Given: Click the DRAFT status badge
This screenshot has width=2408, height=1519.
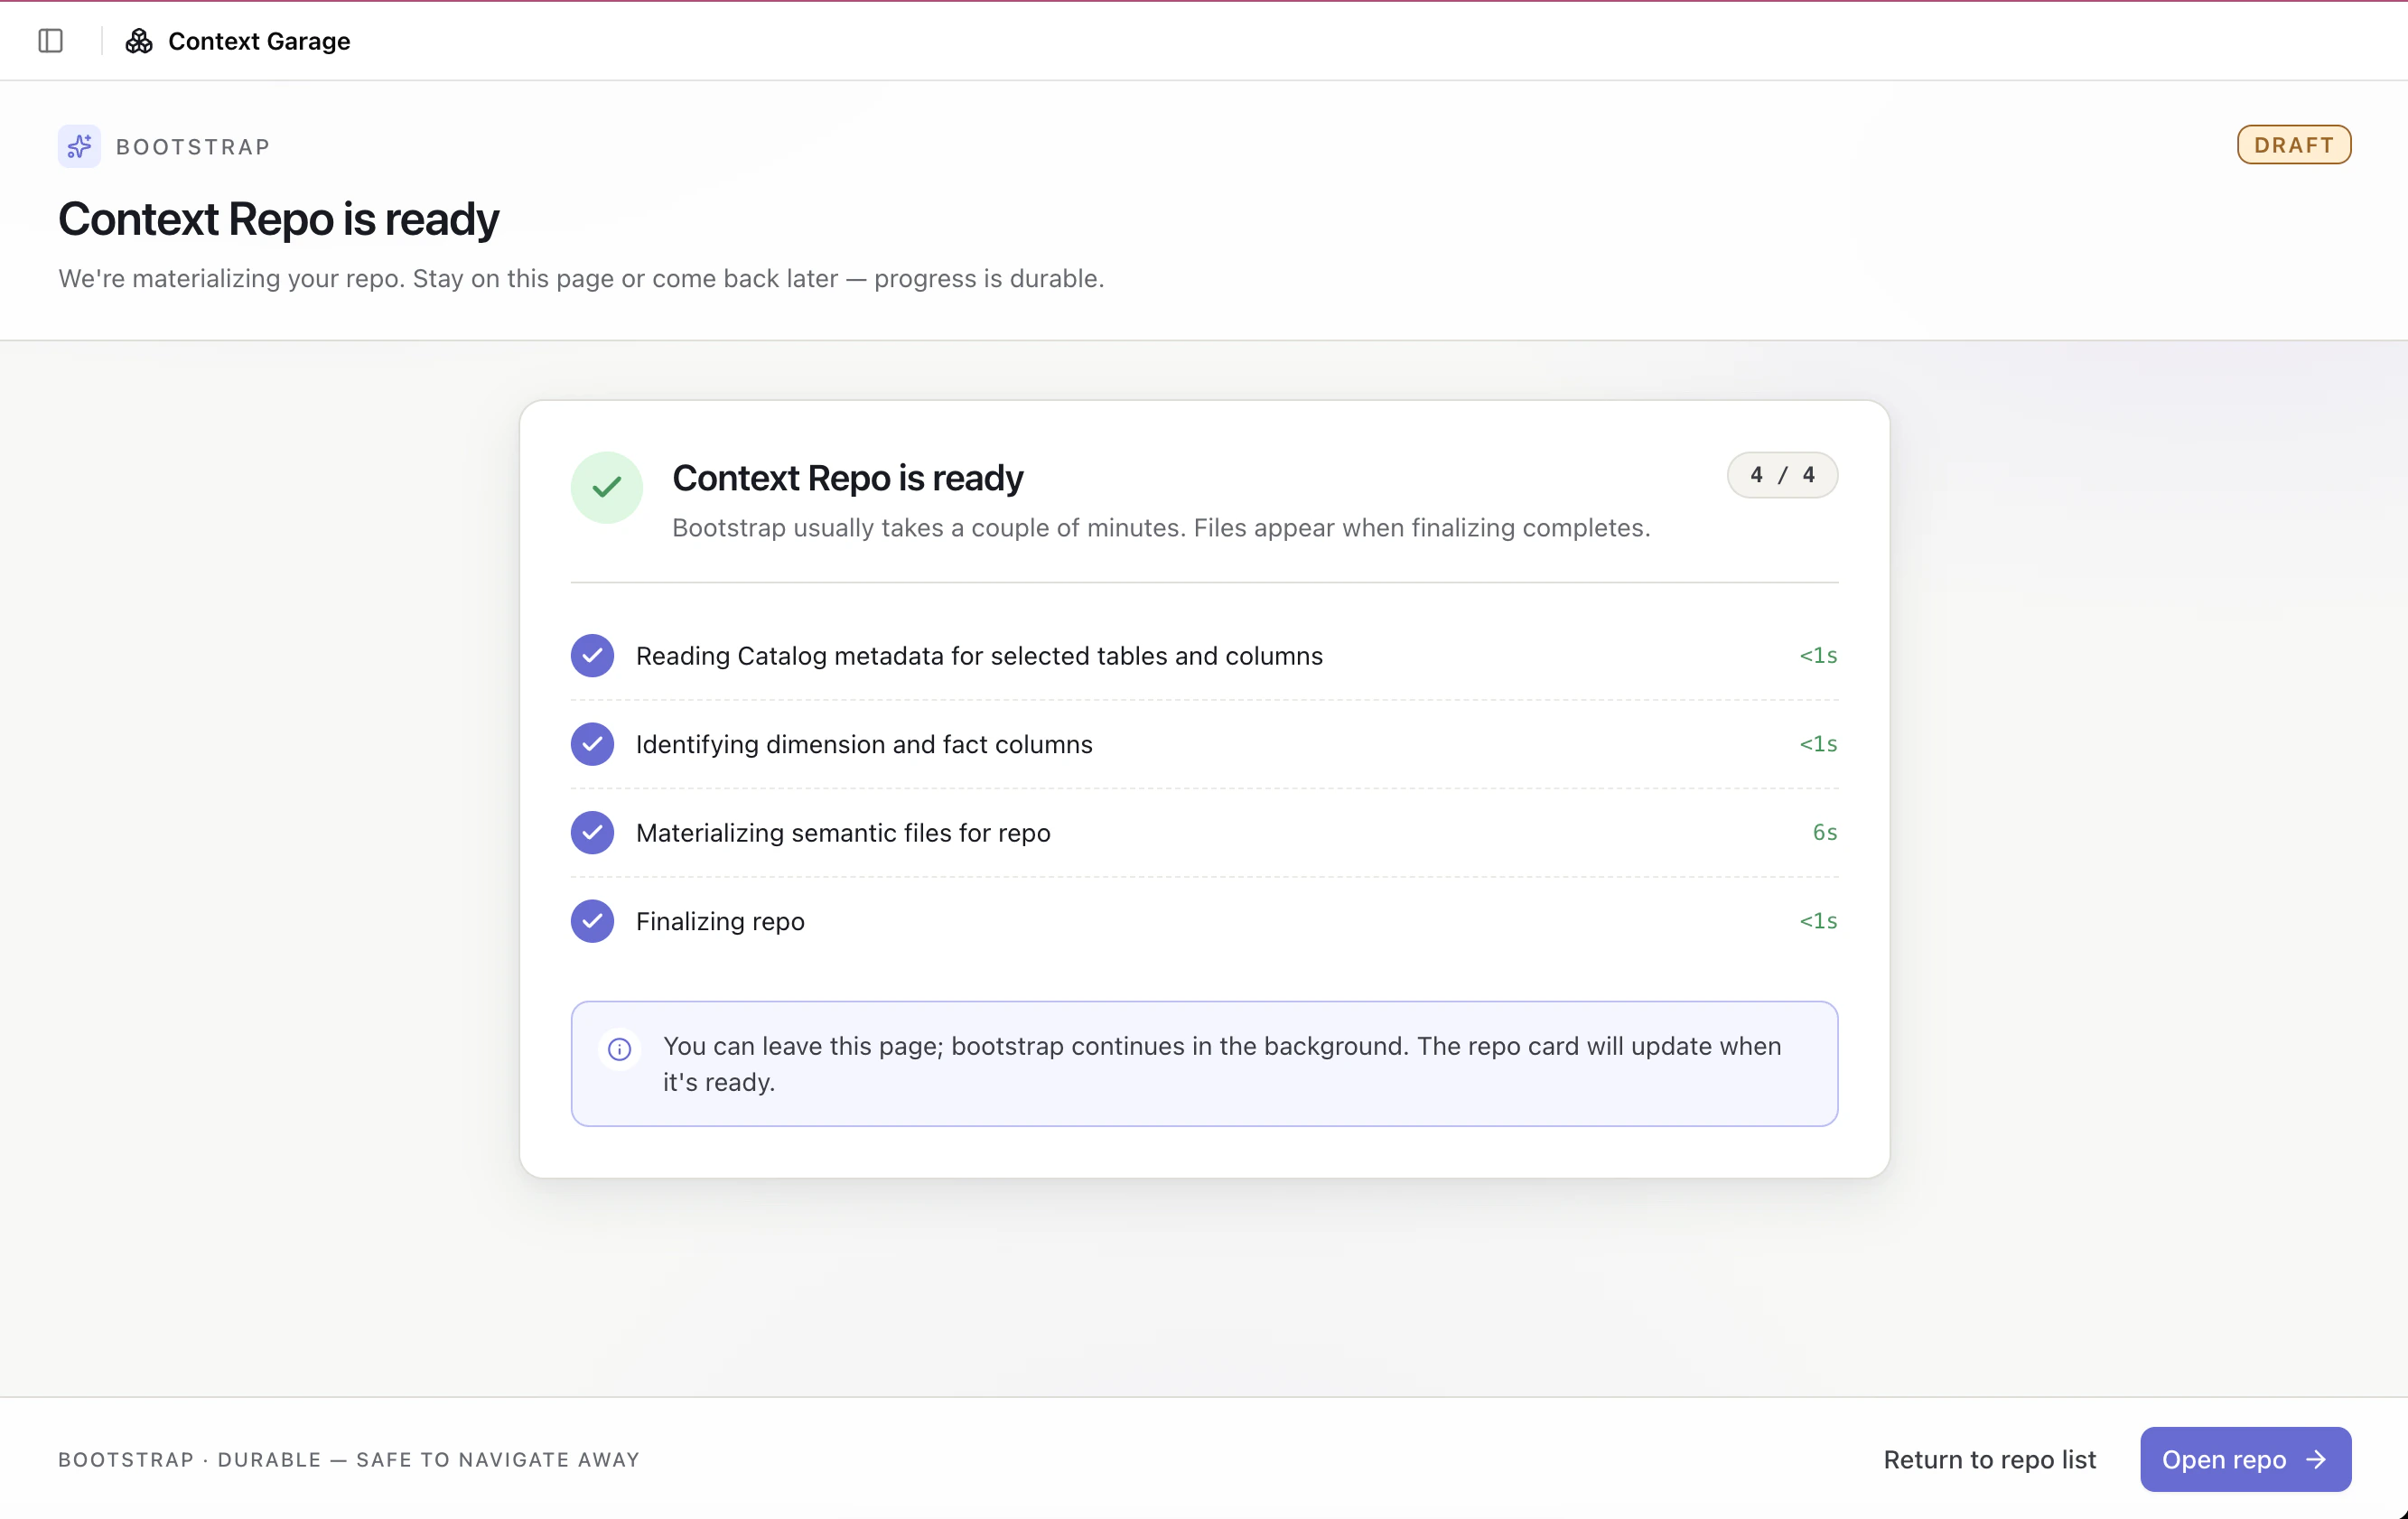Looking at the screenshot, I should click(x=2294, y=145).
